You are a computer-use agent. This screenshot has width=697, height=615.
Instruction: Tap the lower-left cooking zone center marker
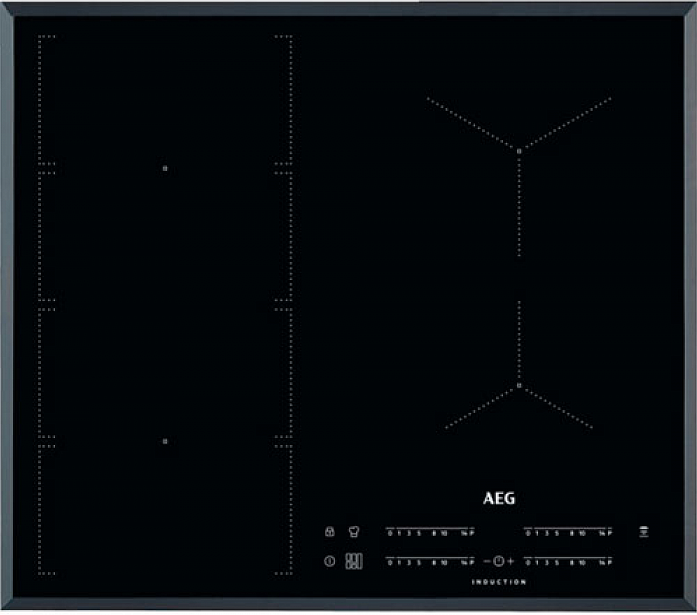tap(165, 440)
